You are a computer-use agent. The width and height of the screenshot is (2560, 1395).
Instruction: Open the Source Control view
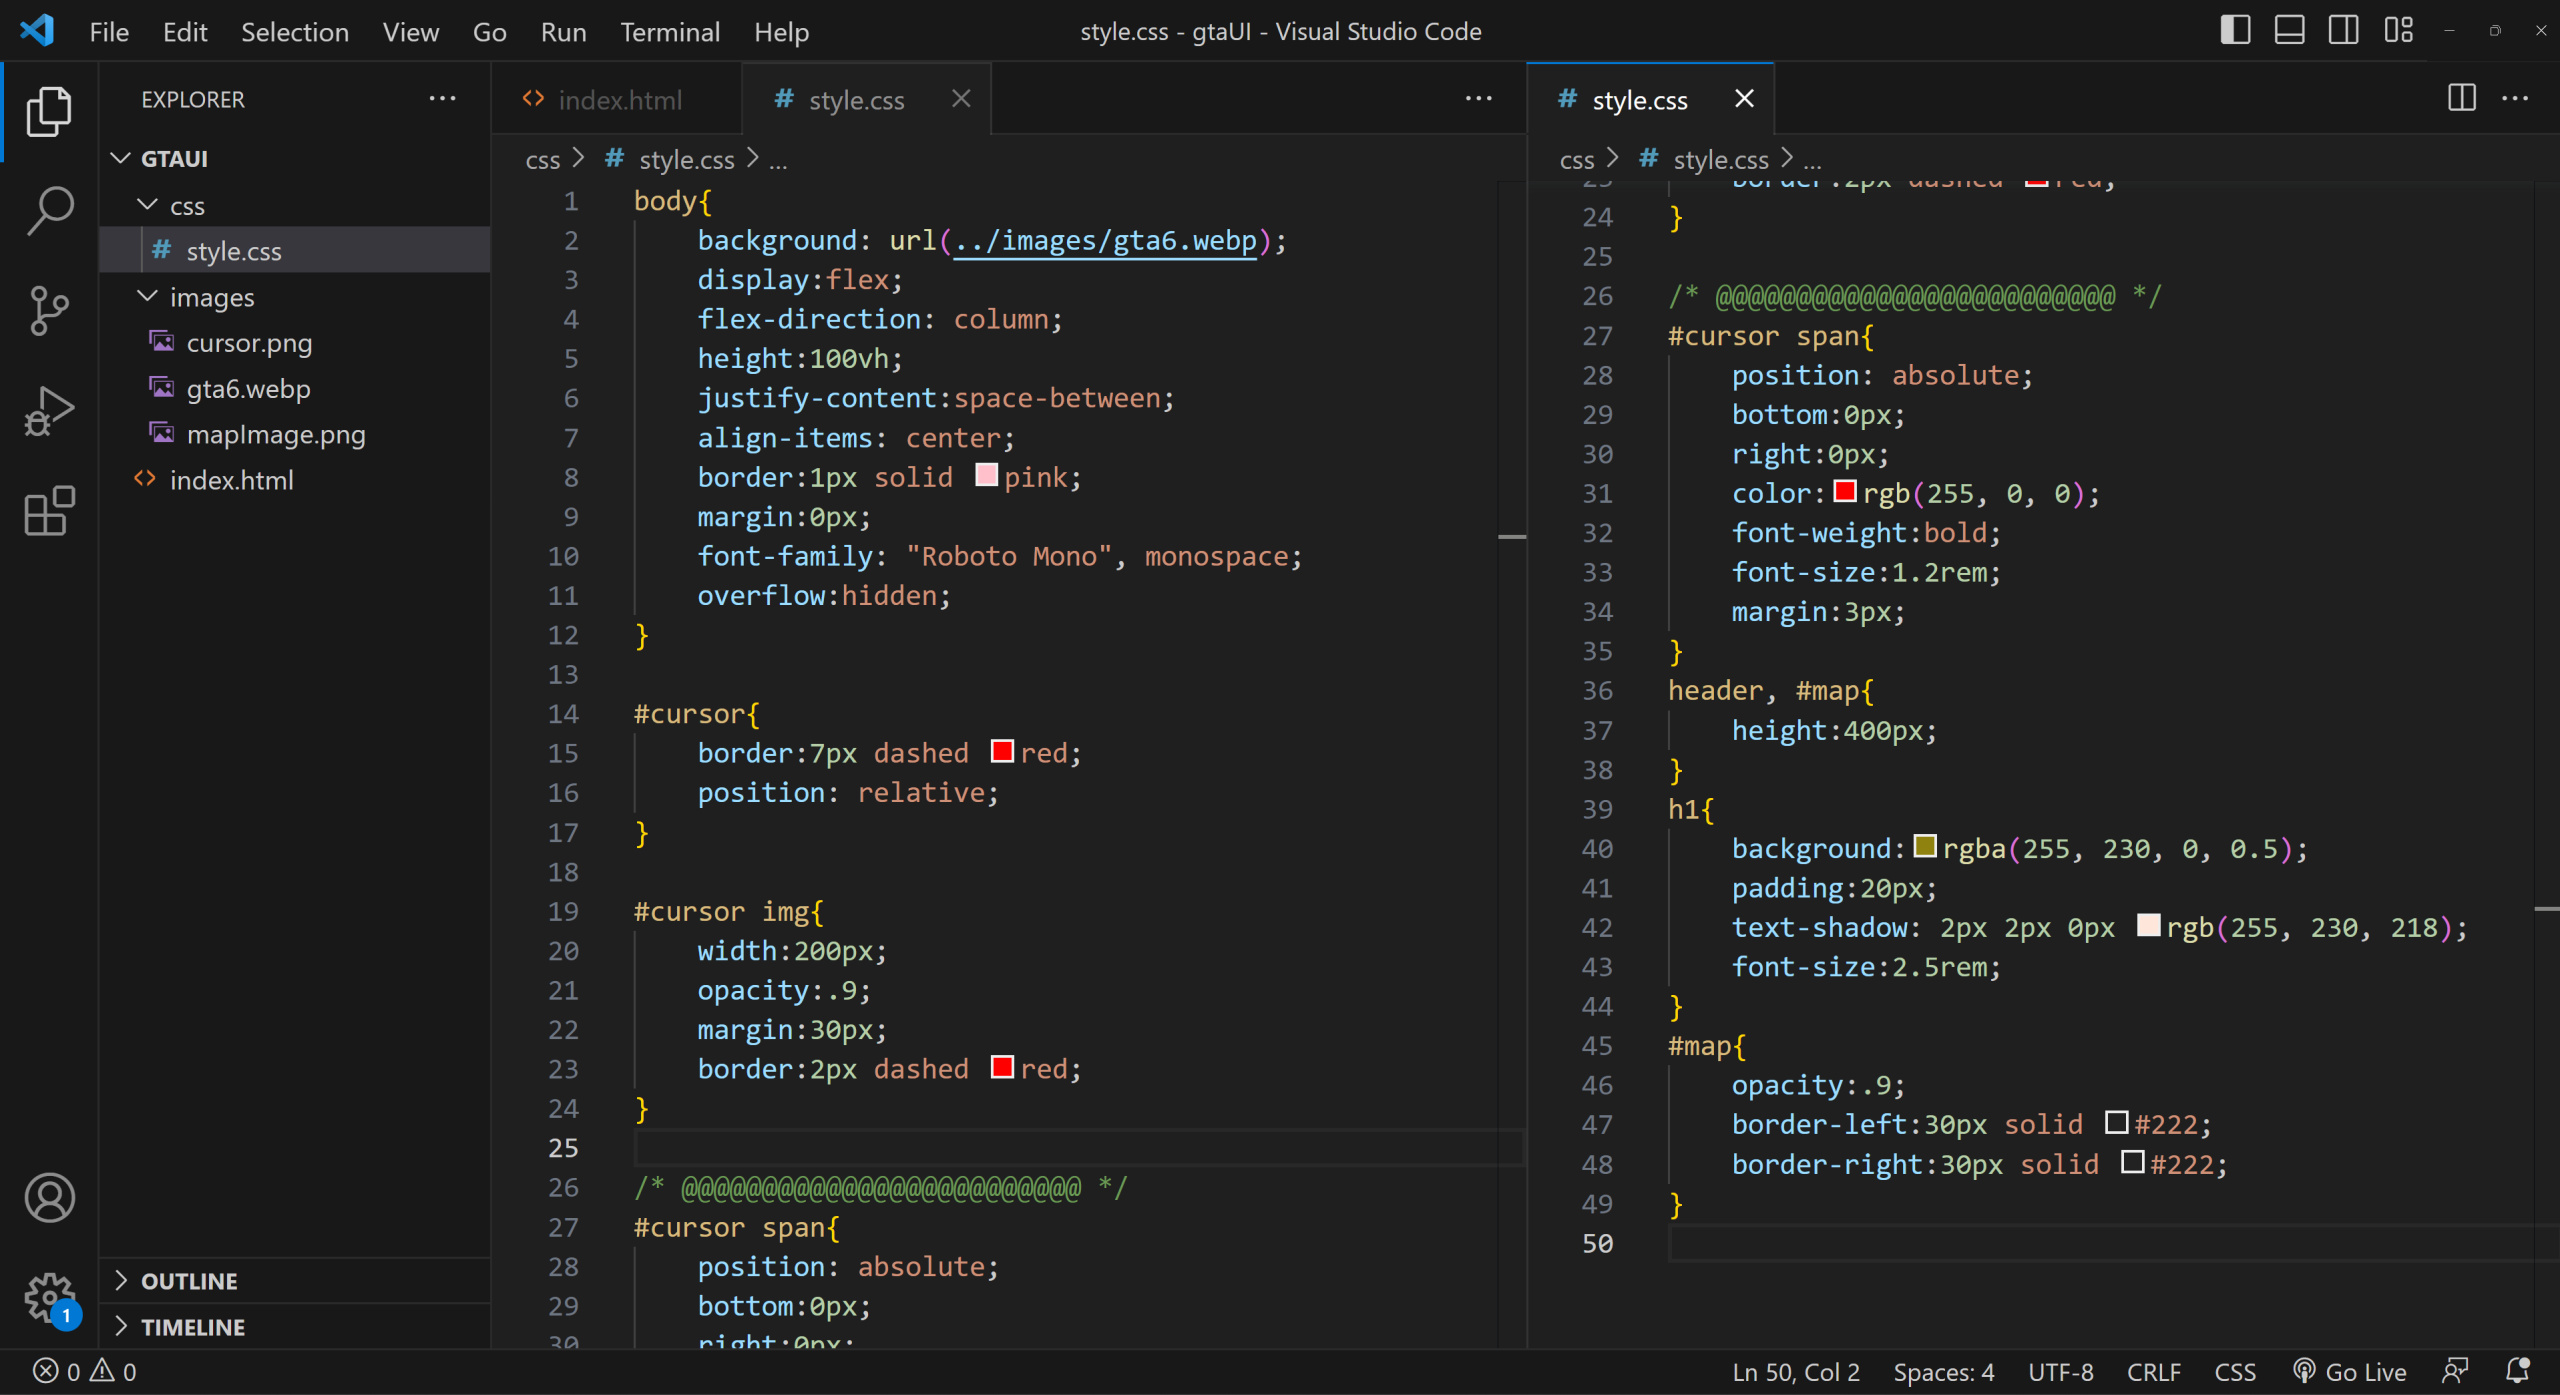pos(49,310)
